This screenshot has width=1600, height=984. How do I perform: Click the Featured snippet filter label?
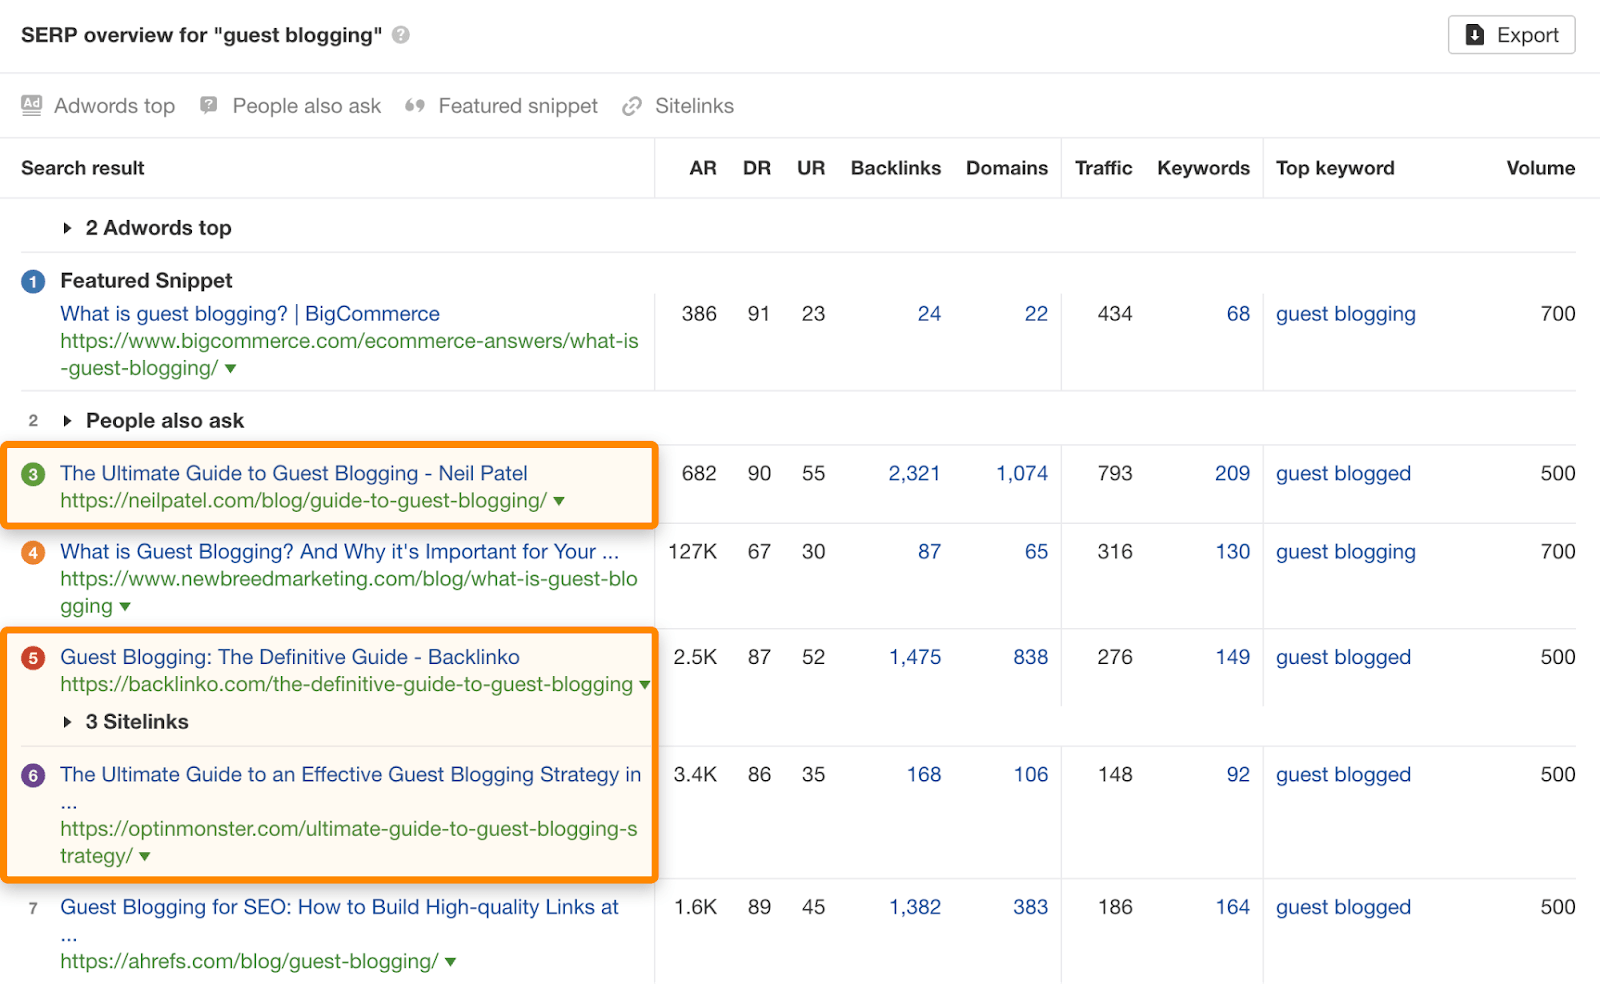pos(517,106)
